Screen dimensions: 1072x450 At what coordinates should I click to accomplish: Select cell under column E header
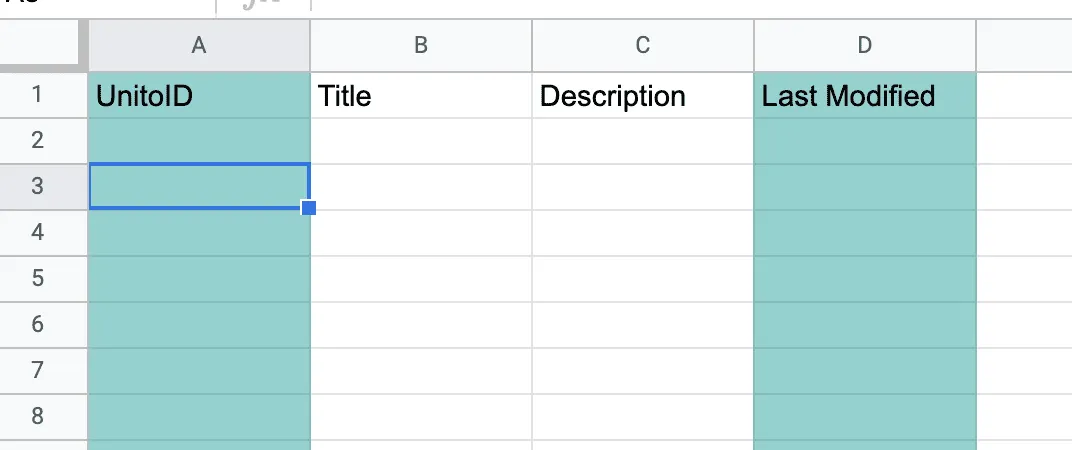click(x=1024, y=95)
